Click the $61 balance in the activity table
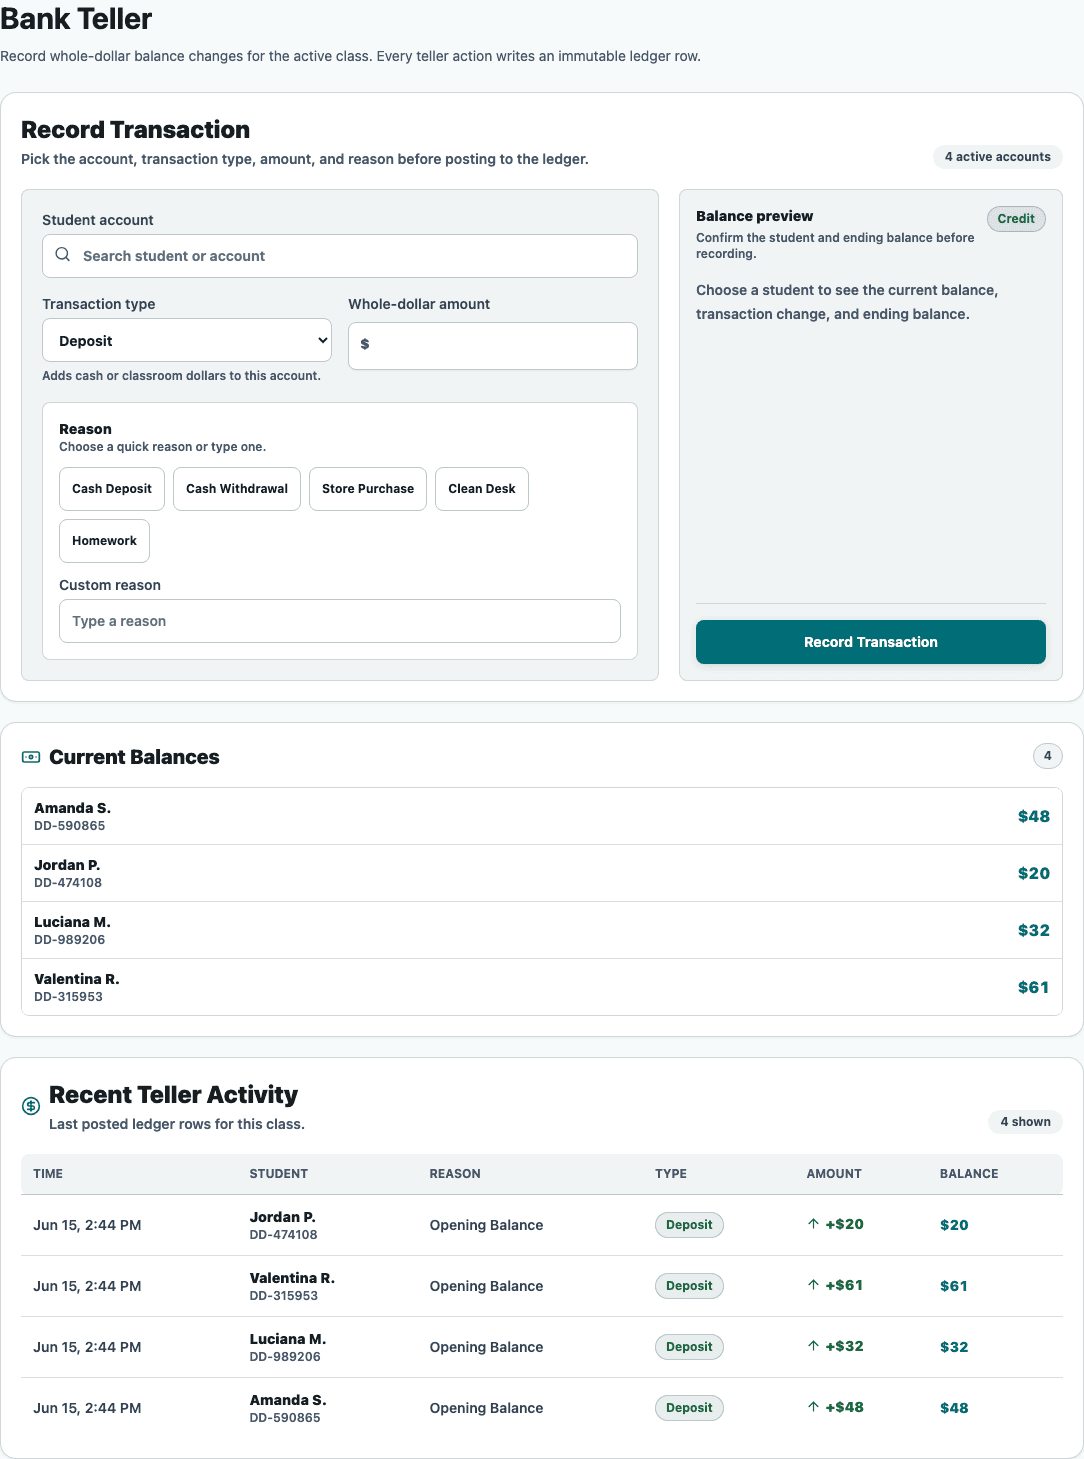 pyautogui.click(x=954, y=1286)
